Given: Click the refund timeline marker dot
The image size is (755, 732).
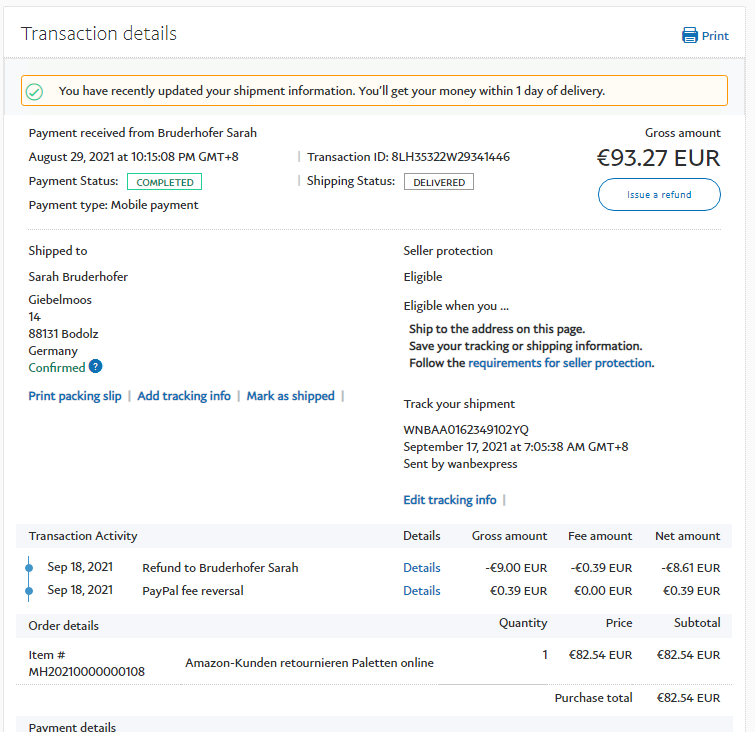Looking at the screenshot, I should (29, 568).
